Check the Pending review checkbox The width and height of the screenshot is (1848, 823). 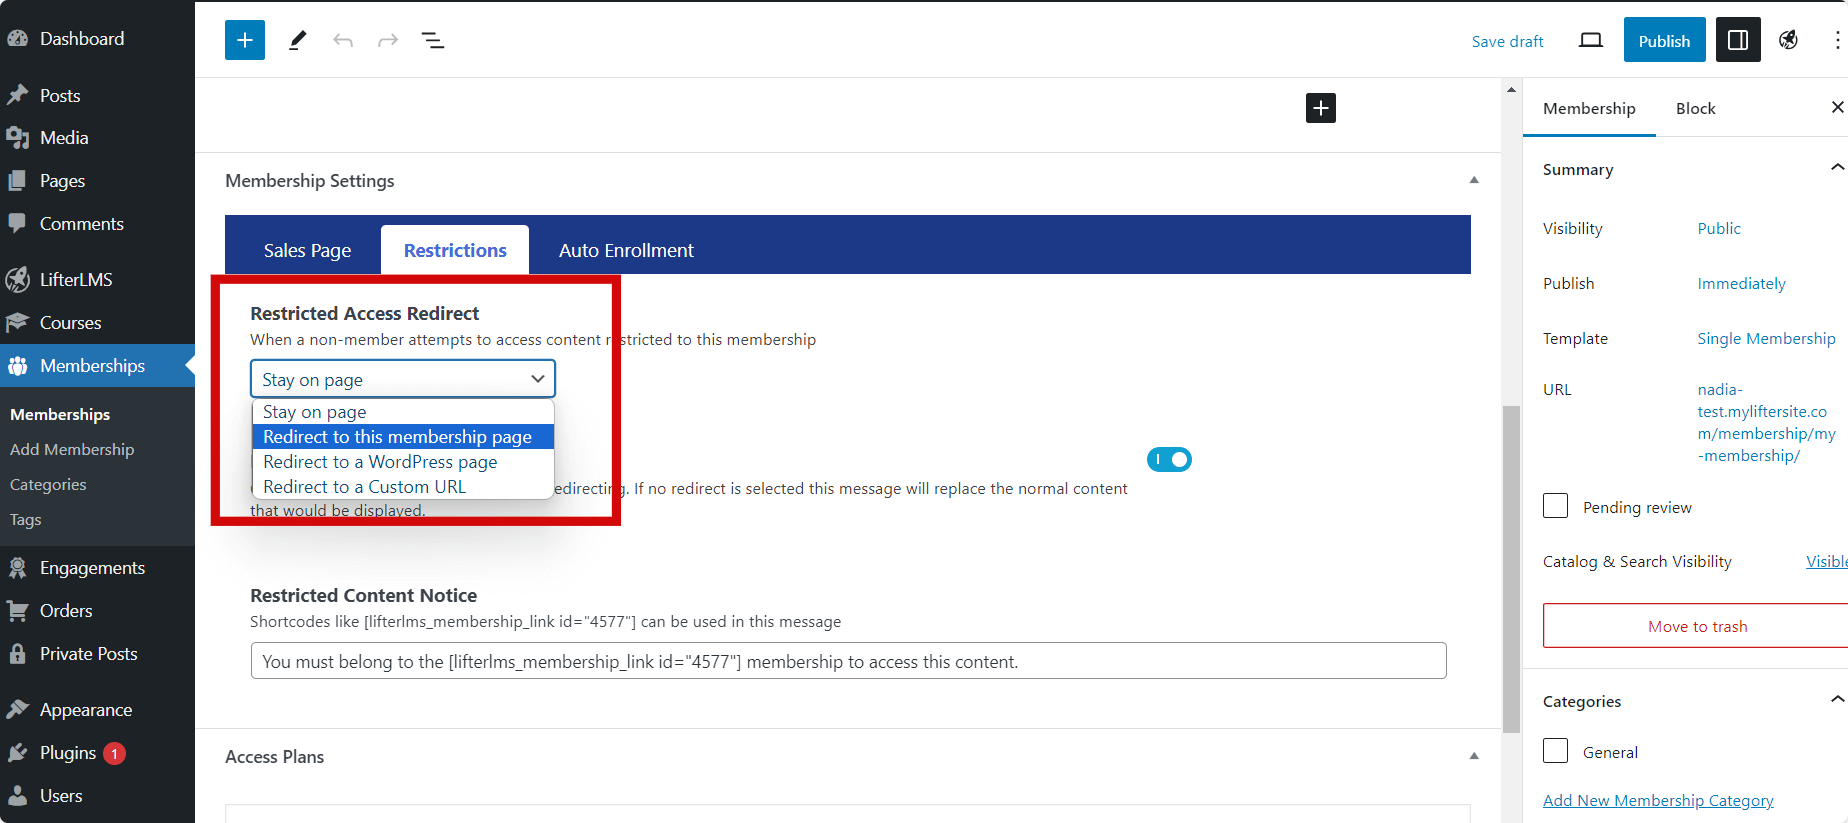tap(1555, 506)
